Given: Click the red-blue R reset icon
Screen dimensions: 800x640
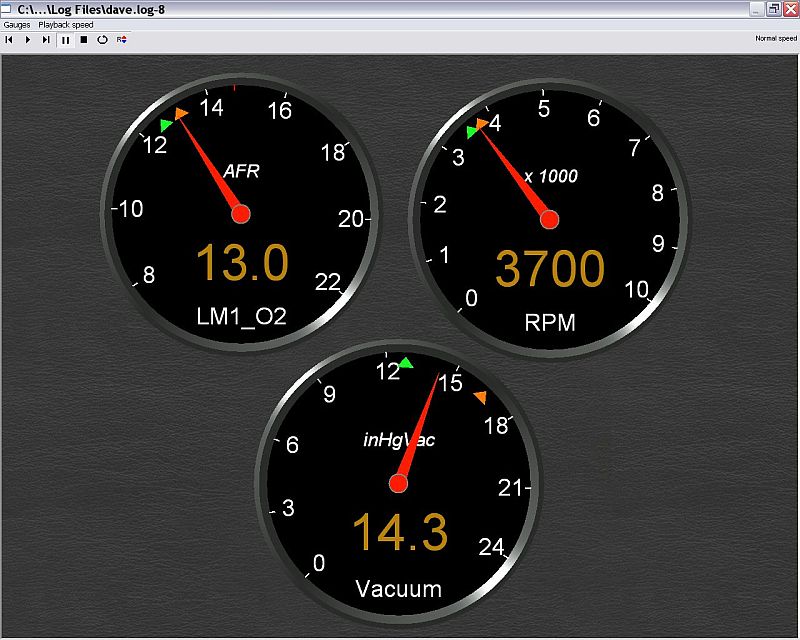Looking at the screenshot, I should tap(121, 40).
